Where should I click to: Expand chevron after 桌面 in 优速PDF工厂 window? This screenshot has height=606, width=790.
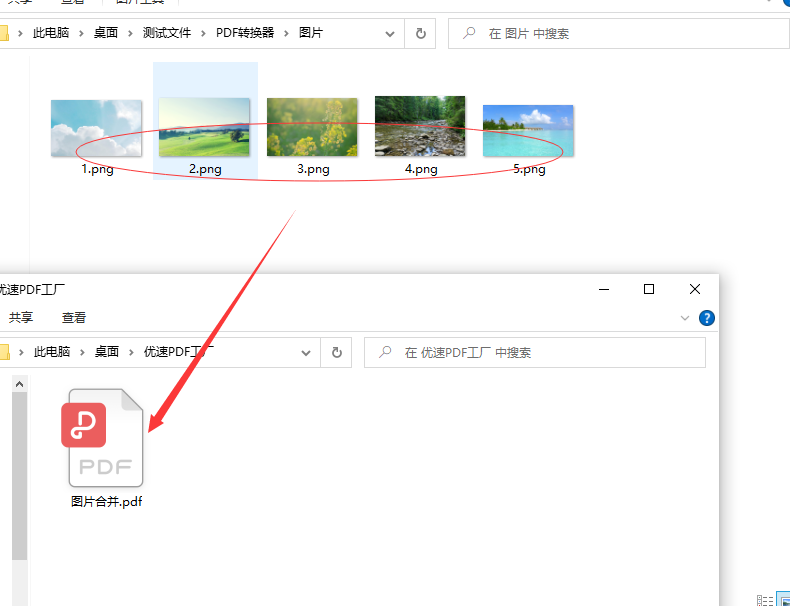(x=131, y=353)
